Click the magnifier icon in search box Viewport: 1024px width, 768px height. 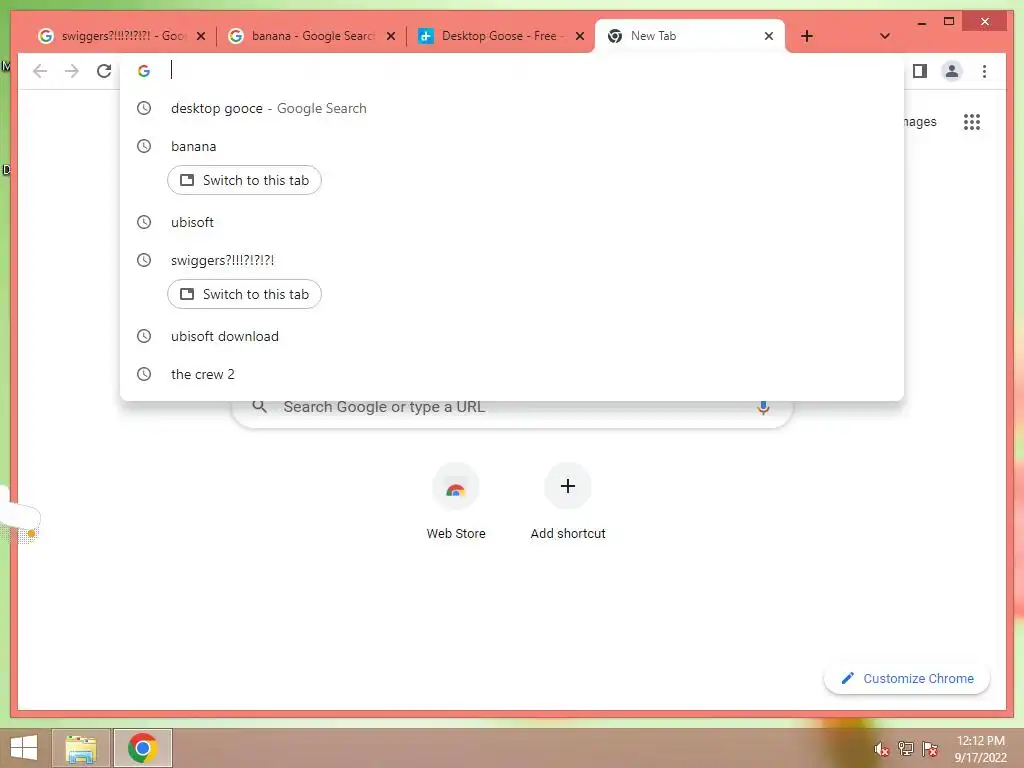tap(259, 407)
